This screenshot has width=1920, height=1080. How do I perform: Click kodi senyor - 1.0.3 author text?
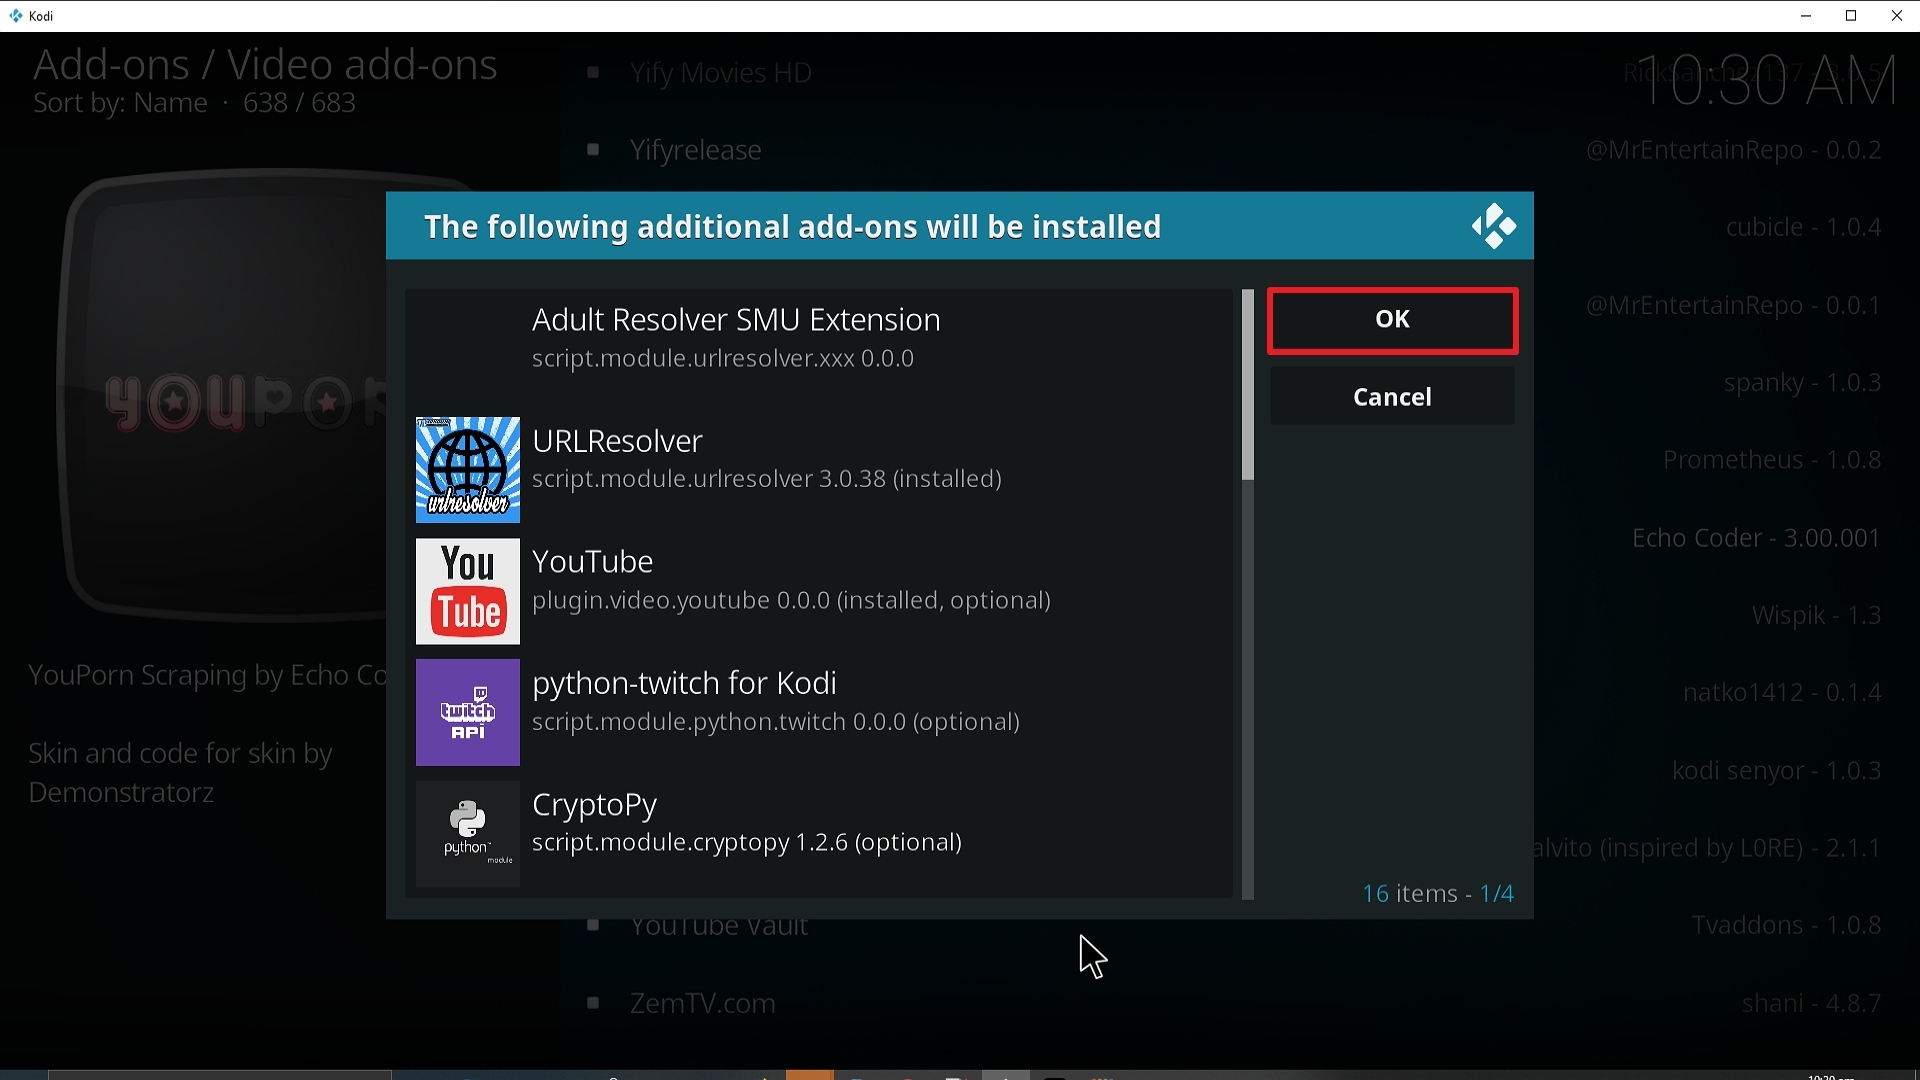tap(1776, 770)
